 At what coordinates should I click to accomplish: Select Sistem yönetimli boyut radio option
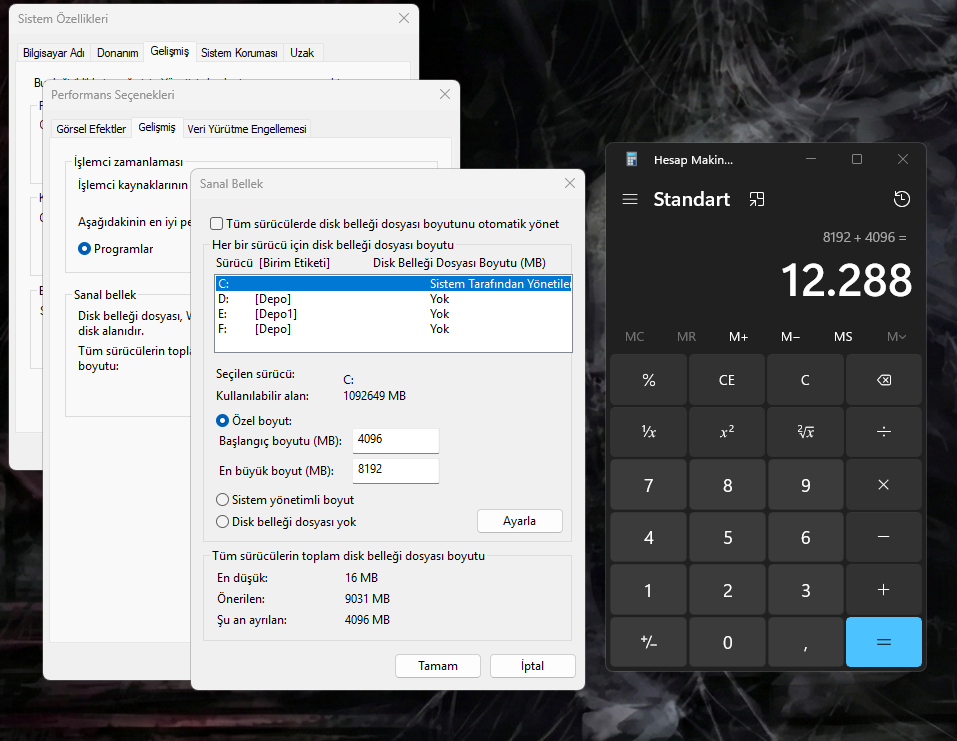tap(222, 499)
